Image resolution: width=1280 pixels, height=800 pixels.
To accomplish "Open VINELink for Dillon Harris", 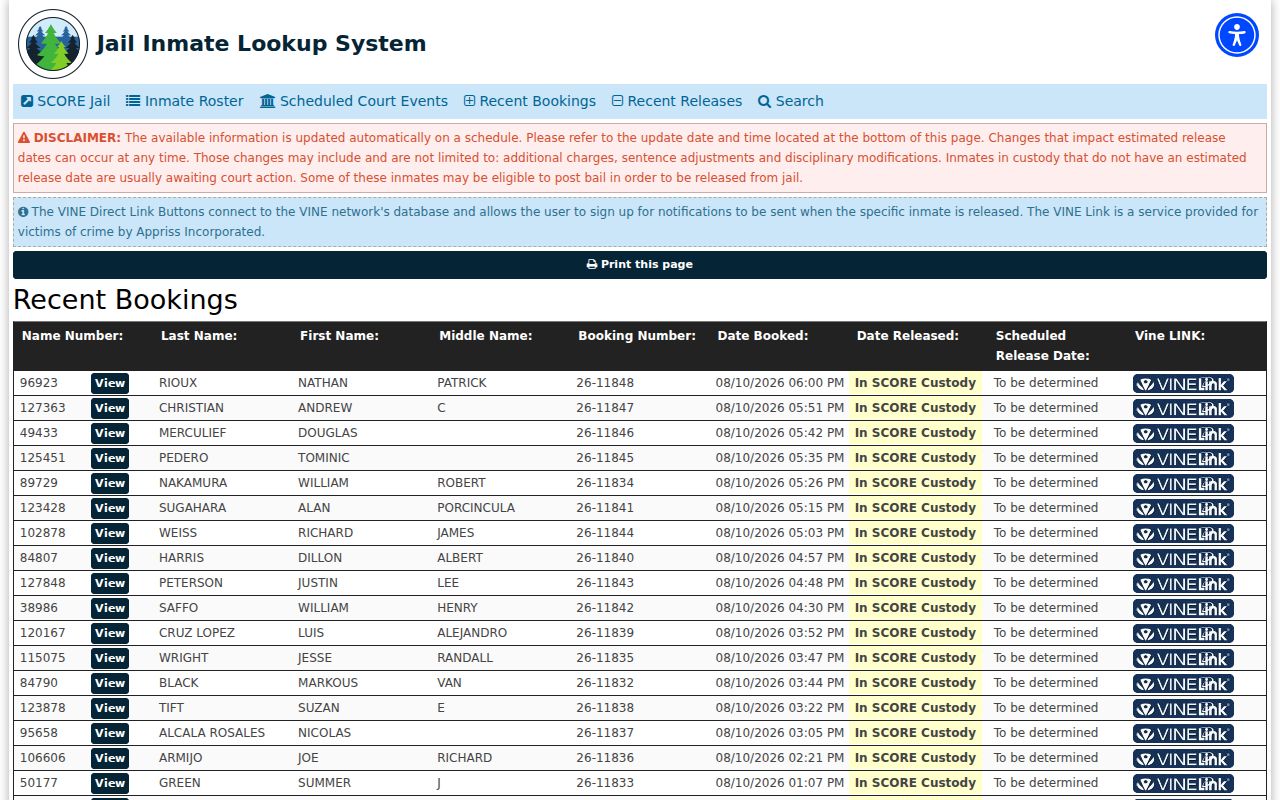I will coord(1183,558).
